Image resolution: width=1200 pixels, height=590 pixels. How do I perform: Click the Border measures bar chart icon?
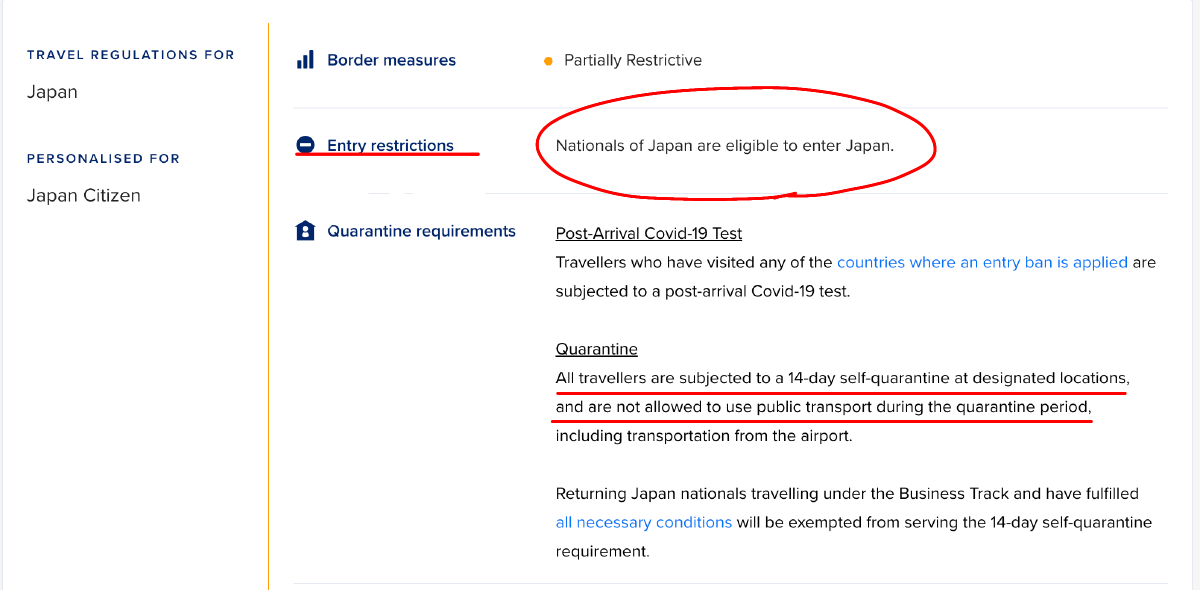305,60
